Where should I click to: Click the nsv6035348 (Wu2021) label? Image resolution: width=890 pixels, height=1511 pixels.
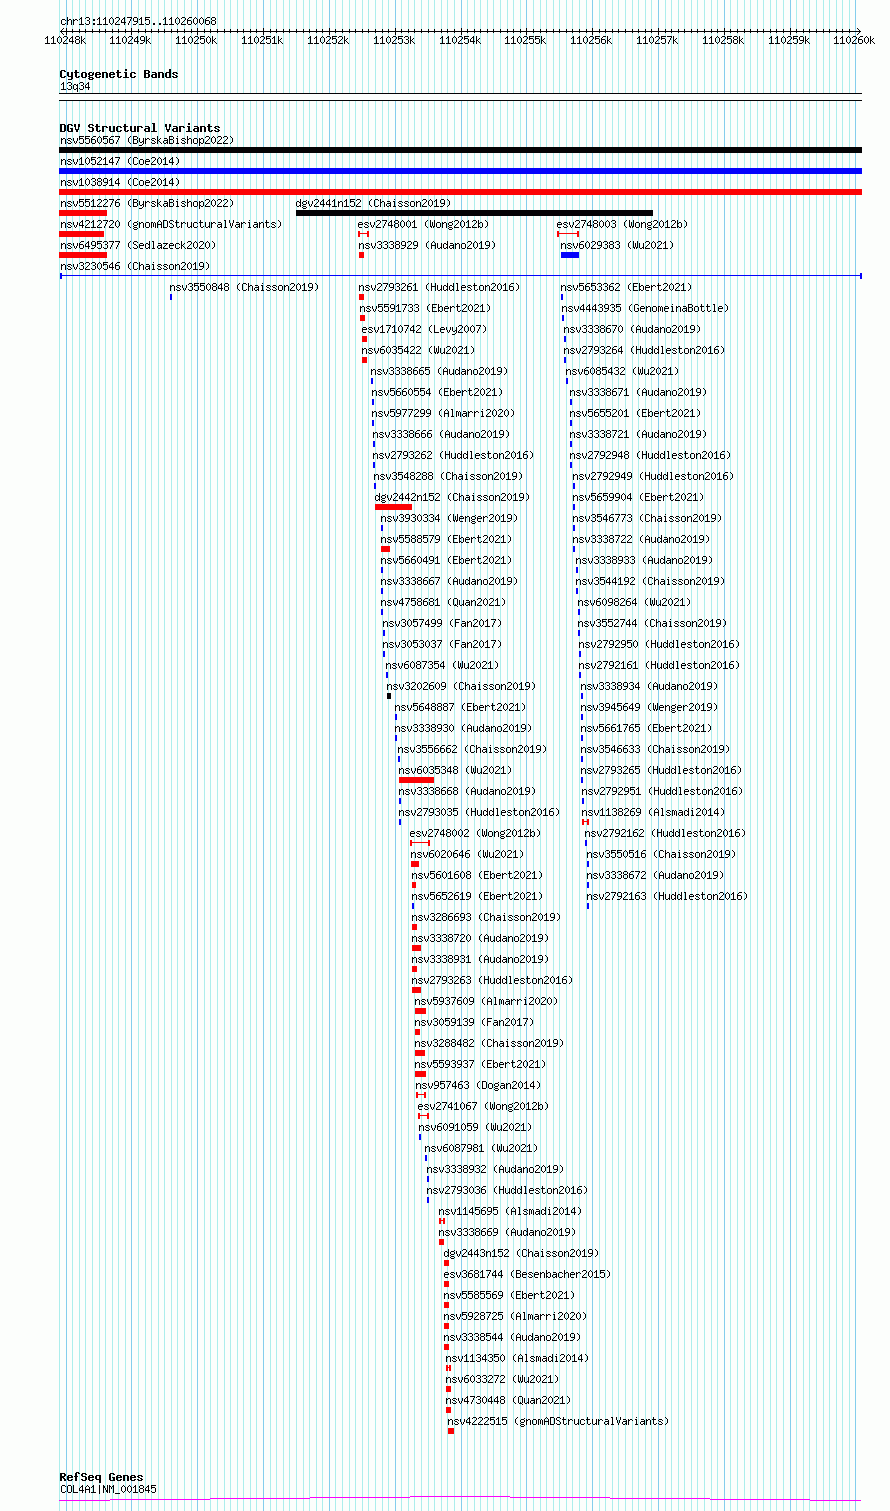tap(455, 770)
